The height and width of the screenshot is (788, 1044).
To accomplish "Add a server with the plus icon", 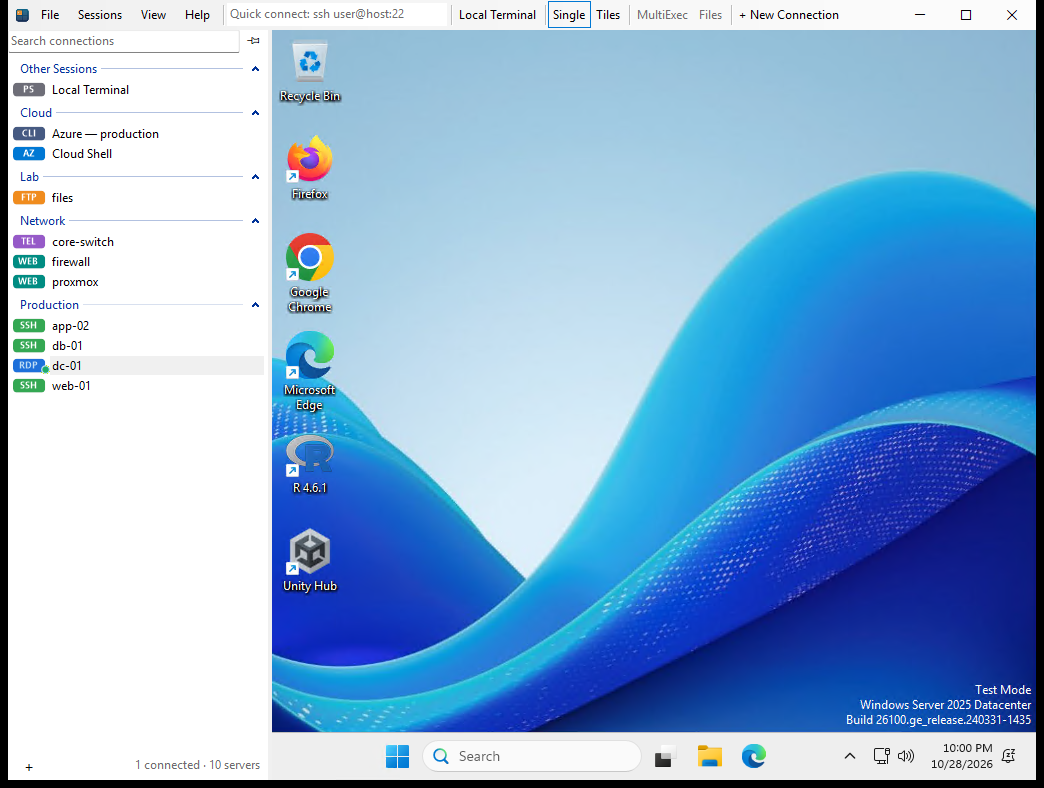I will point(29,767).
